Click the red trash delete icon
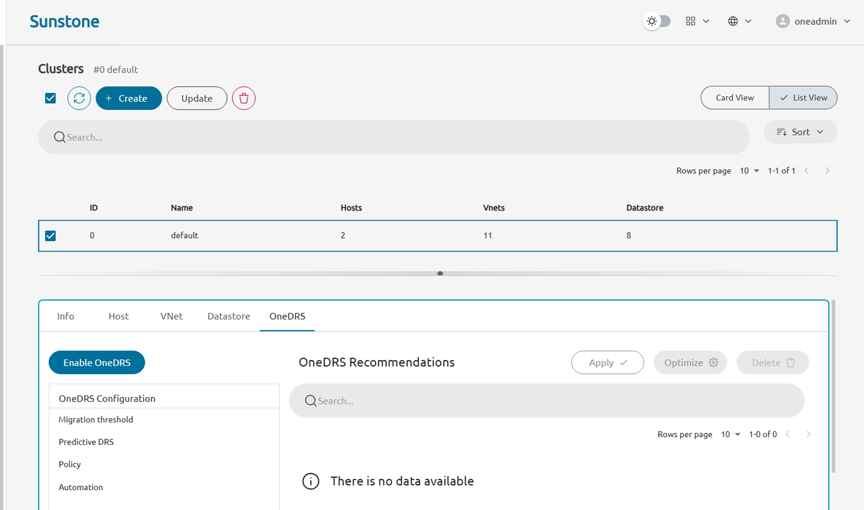Viewport: 864px width, 510px height. point(244,98)
